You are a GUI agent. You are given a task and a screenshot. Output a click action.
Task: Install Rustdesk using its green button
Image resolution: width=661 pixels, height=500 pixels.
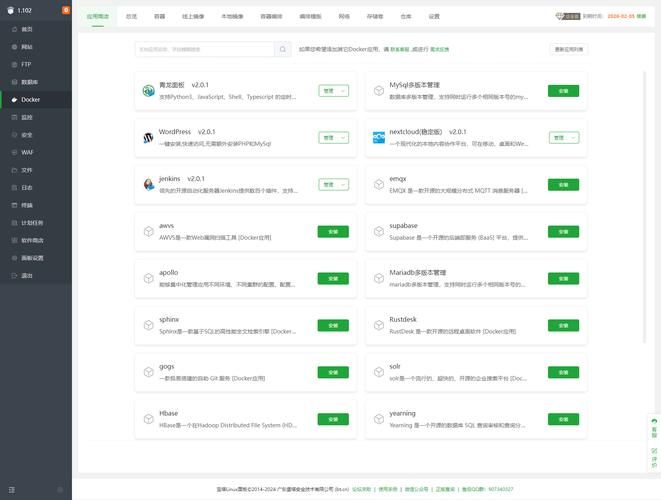point(563,325)
